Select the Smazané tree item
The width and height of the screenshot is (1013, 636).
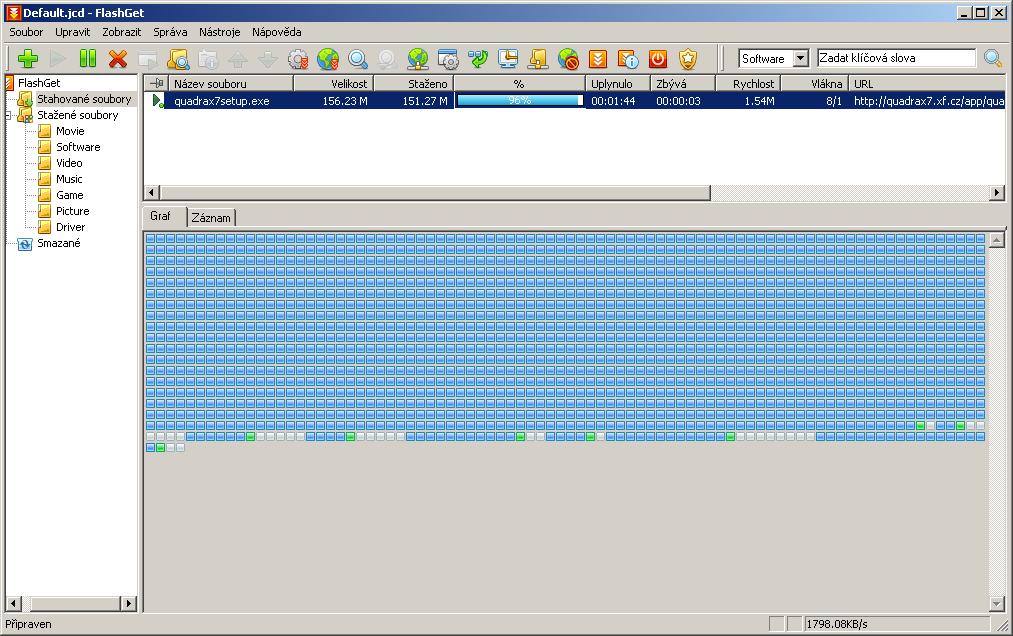[x=58, y=243]
